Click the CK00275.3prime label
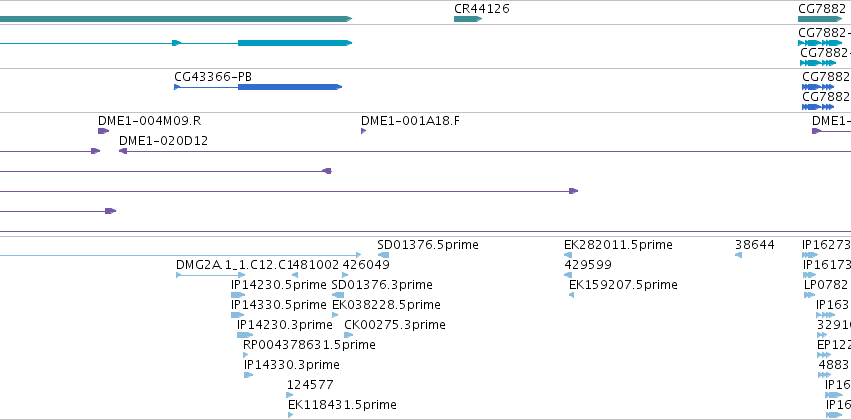The image size is (851, 420). tap(395, 325)
